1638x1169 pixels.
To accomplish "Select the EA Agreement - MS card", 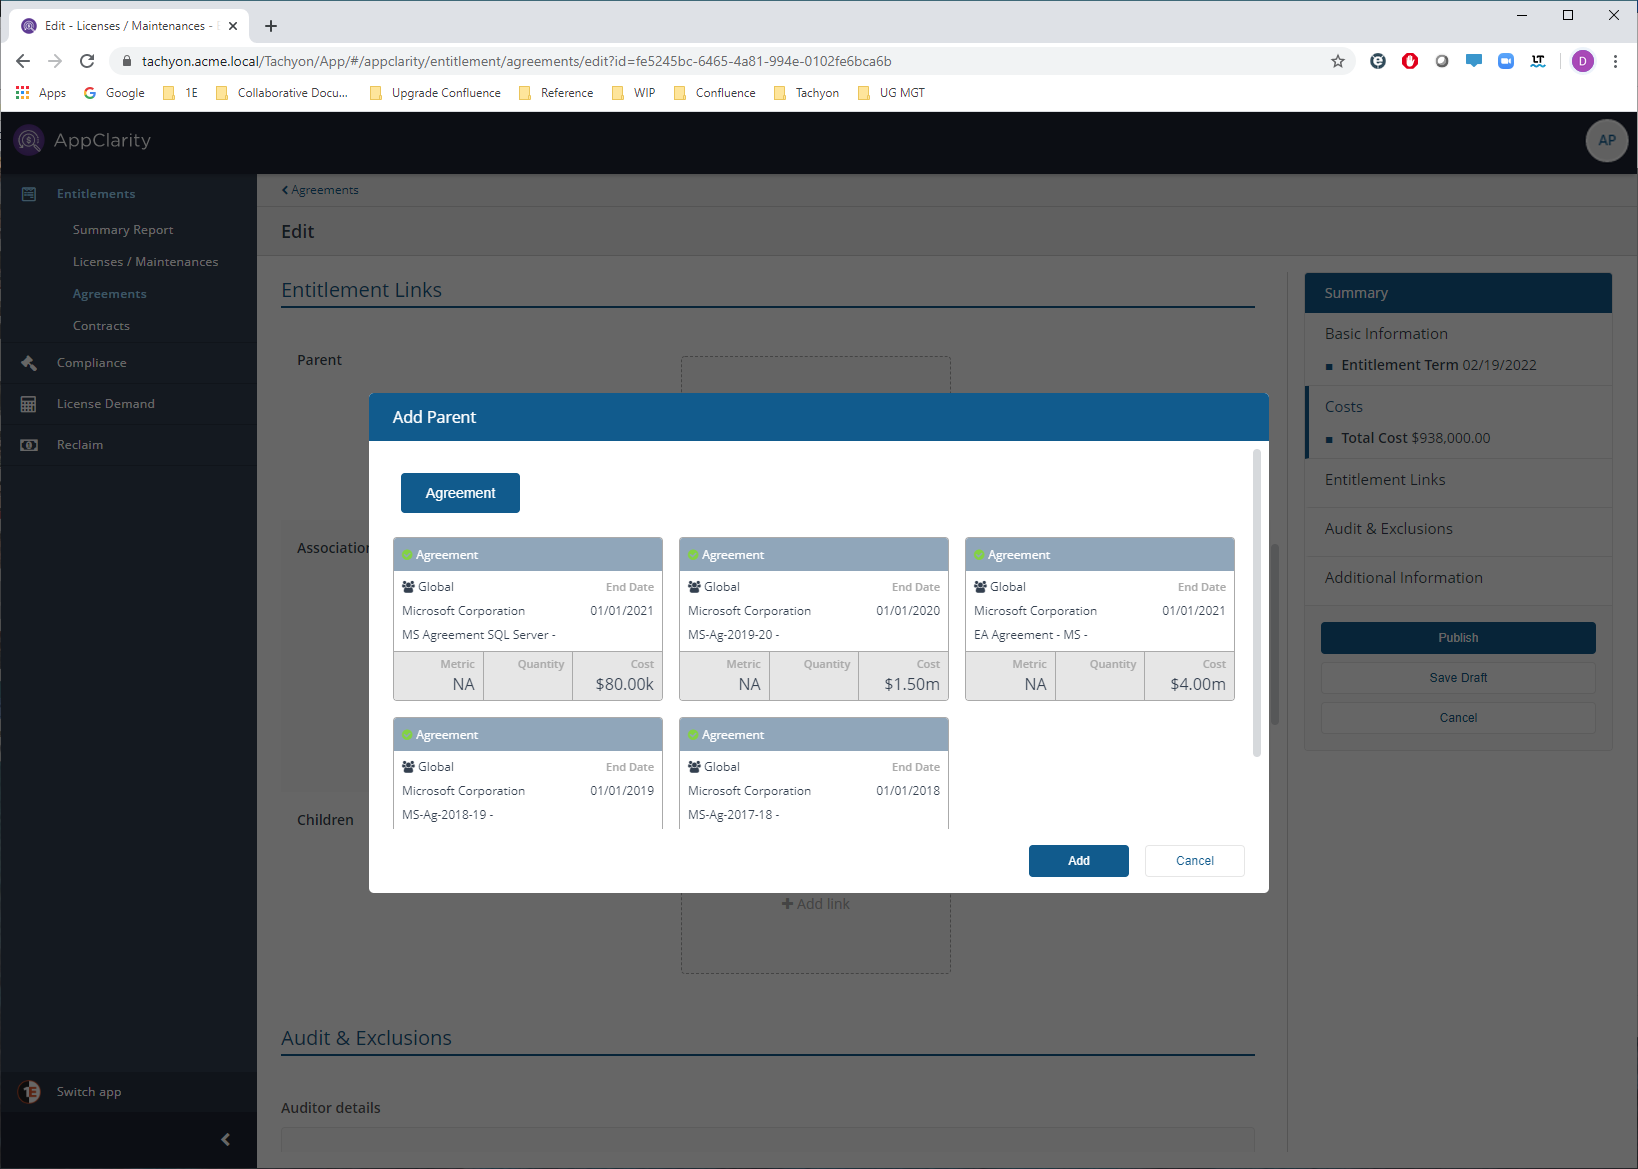I will [x=1100, y=619].
